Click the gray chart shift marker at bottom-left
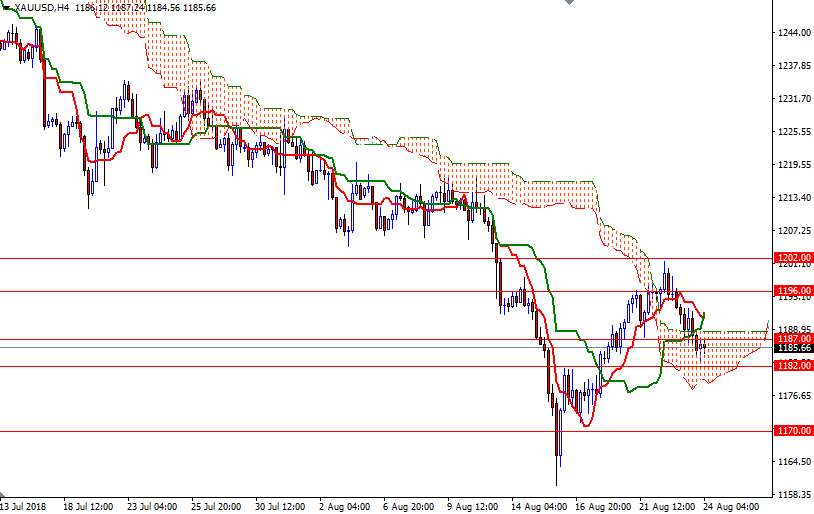814x514 pixels. coord(4,495)
